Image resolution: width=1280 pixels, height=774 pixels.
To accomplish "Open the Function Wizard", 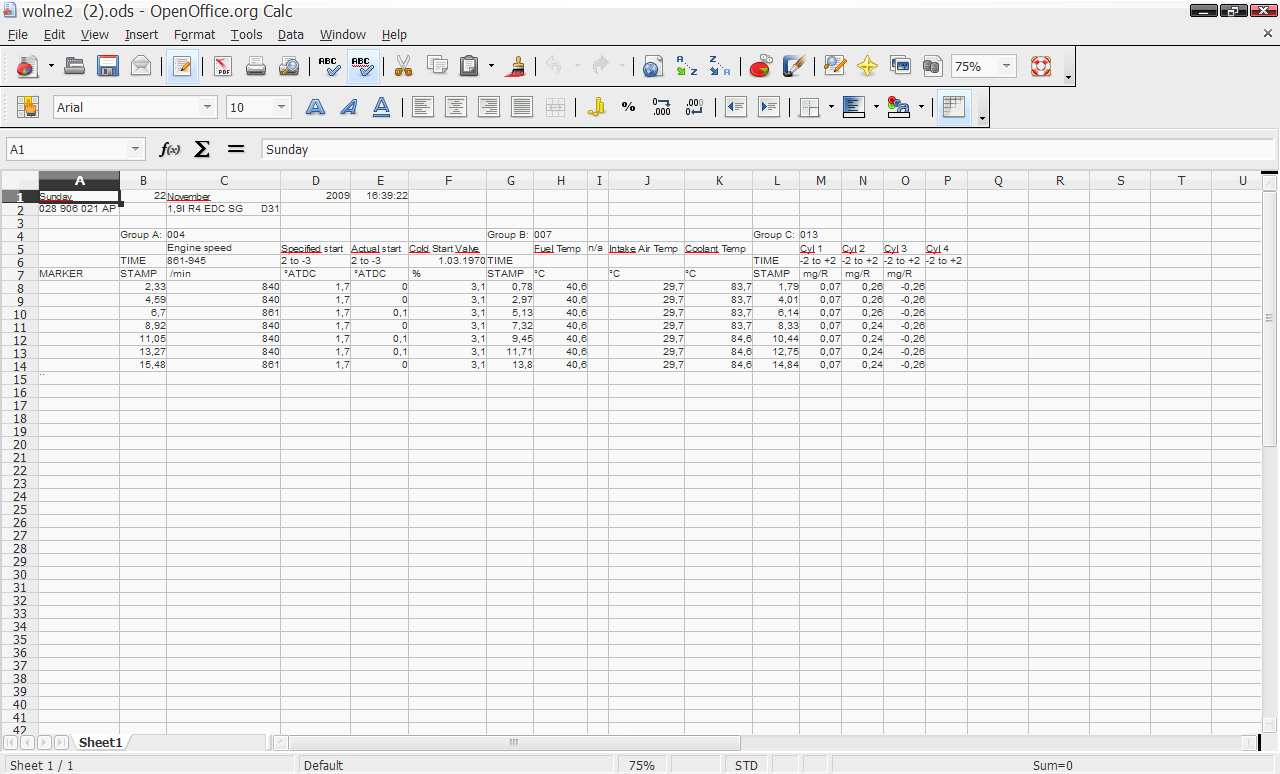I will (x=170, y=149).
